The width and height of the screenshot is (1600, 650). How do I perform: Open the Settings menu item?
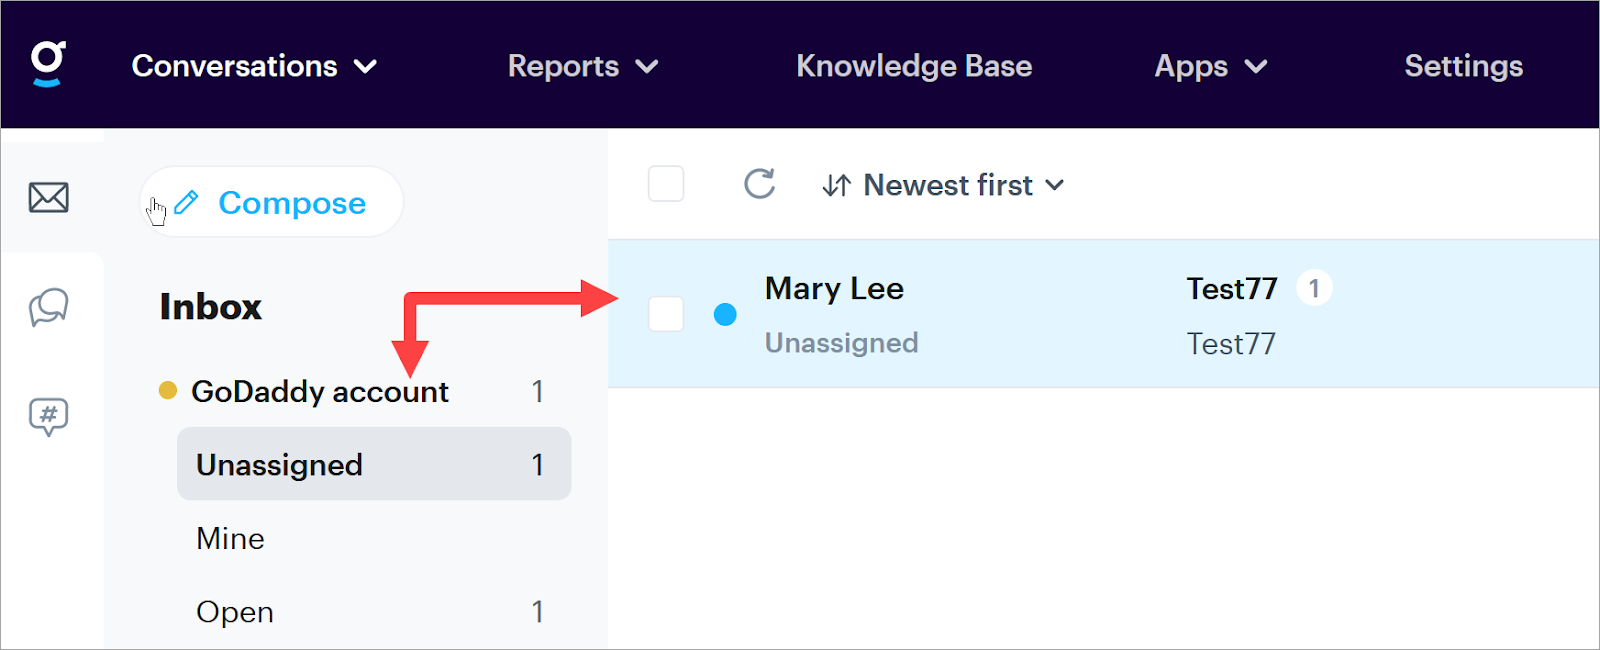1463,66
